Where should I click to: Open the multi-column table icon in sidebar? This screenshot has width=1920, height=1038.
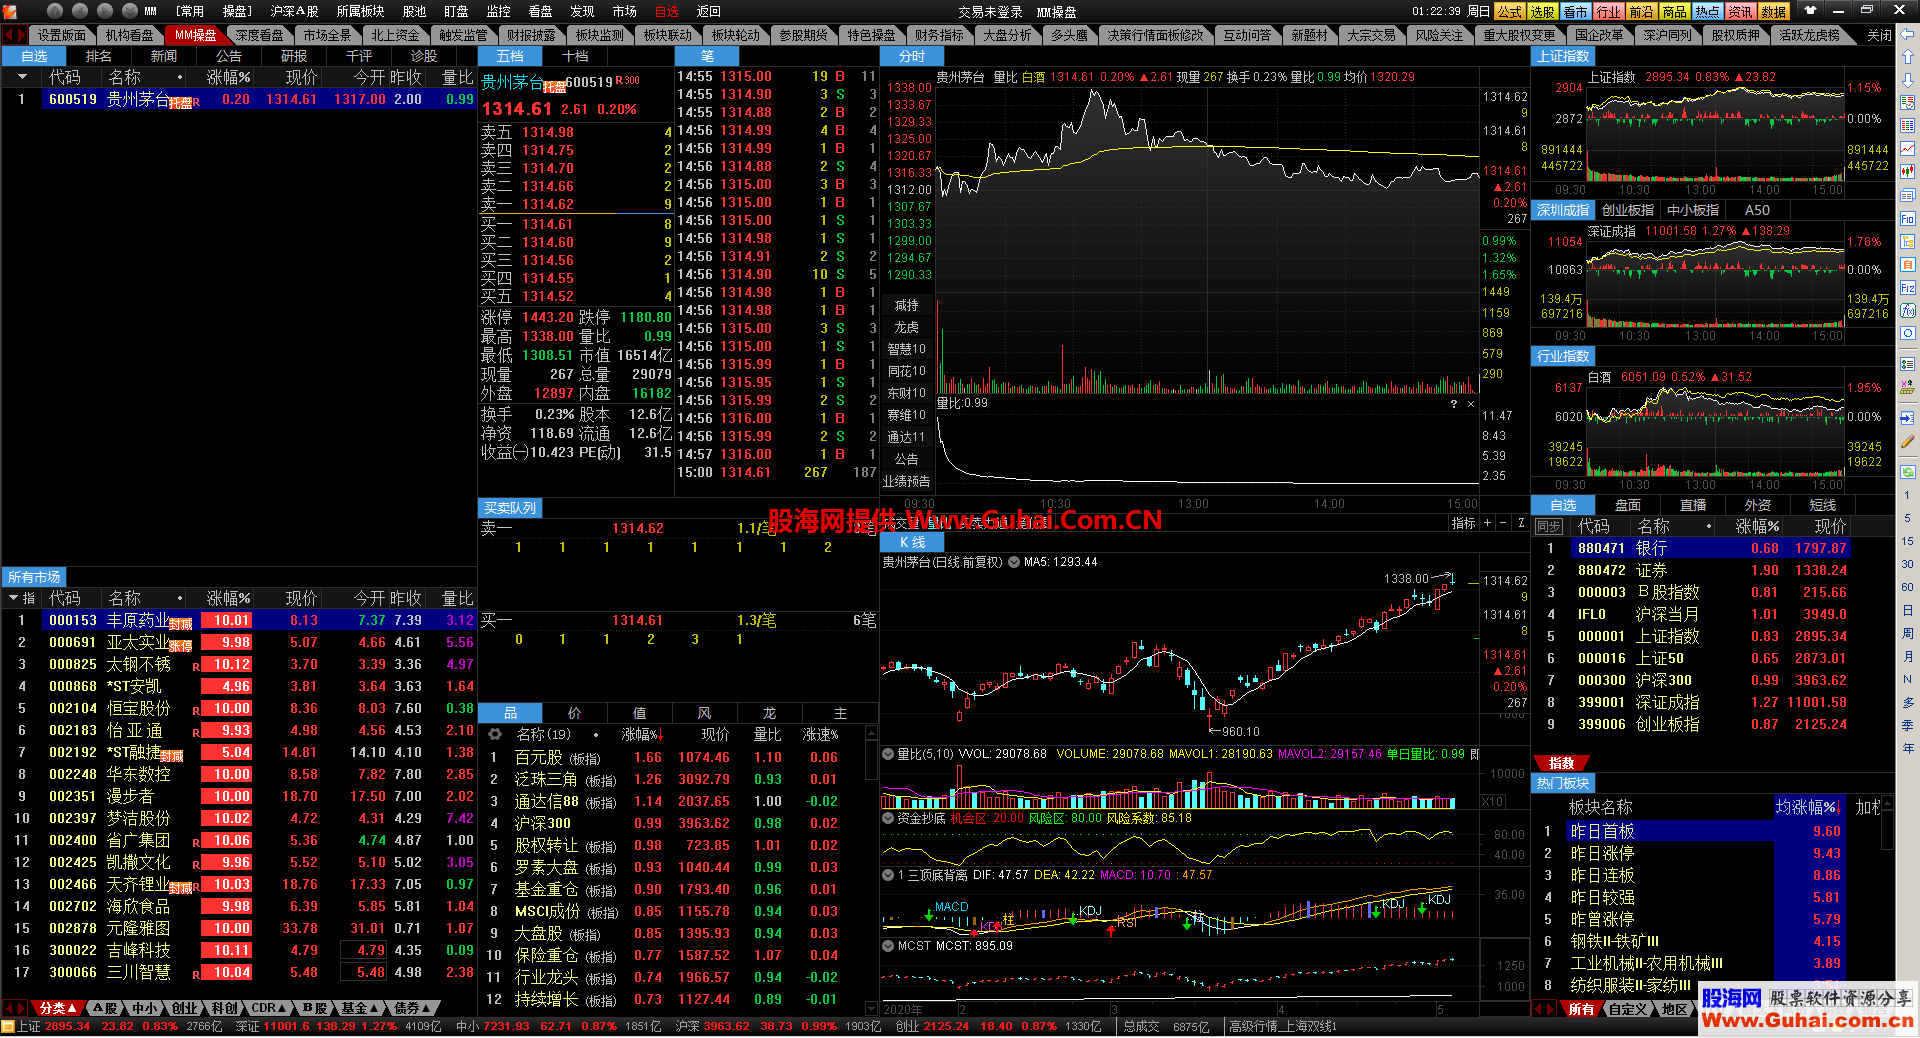coord(1908,126)
